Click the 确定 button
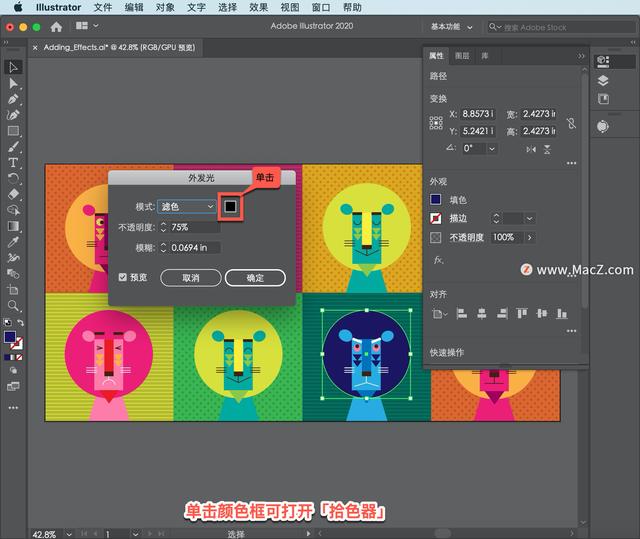 (255, 278)
